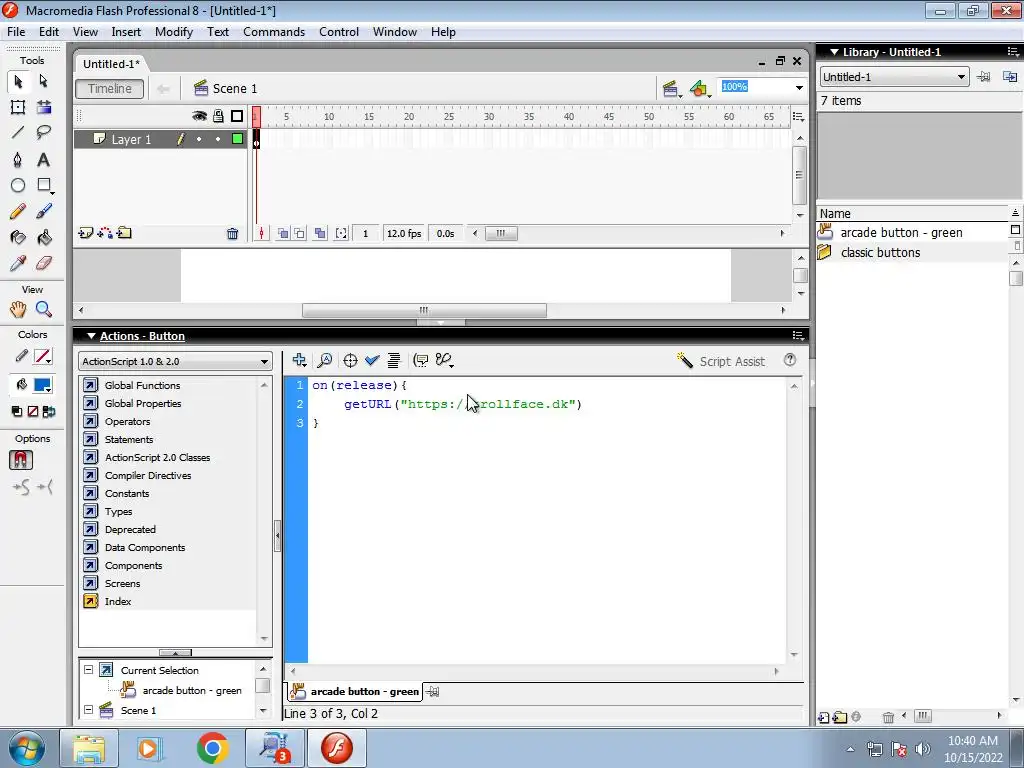Open the 100% zoom dropdown

pyautogui.click(x=799, y=88)
